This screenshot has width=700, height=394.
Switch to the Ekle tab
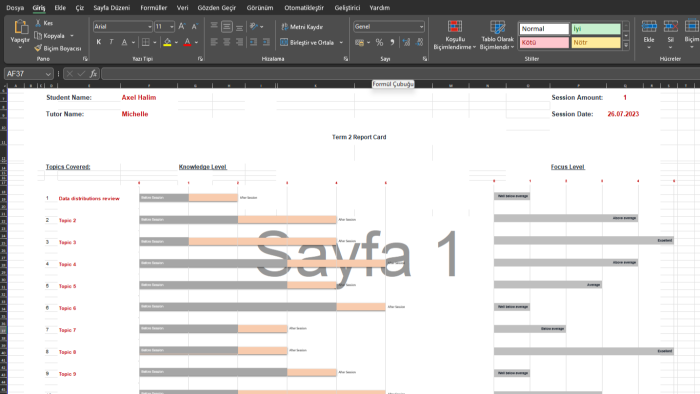coord(60,8)
